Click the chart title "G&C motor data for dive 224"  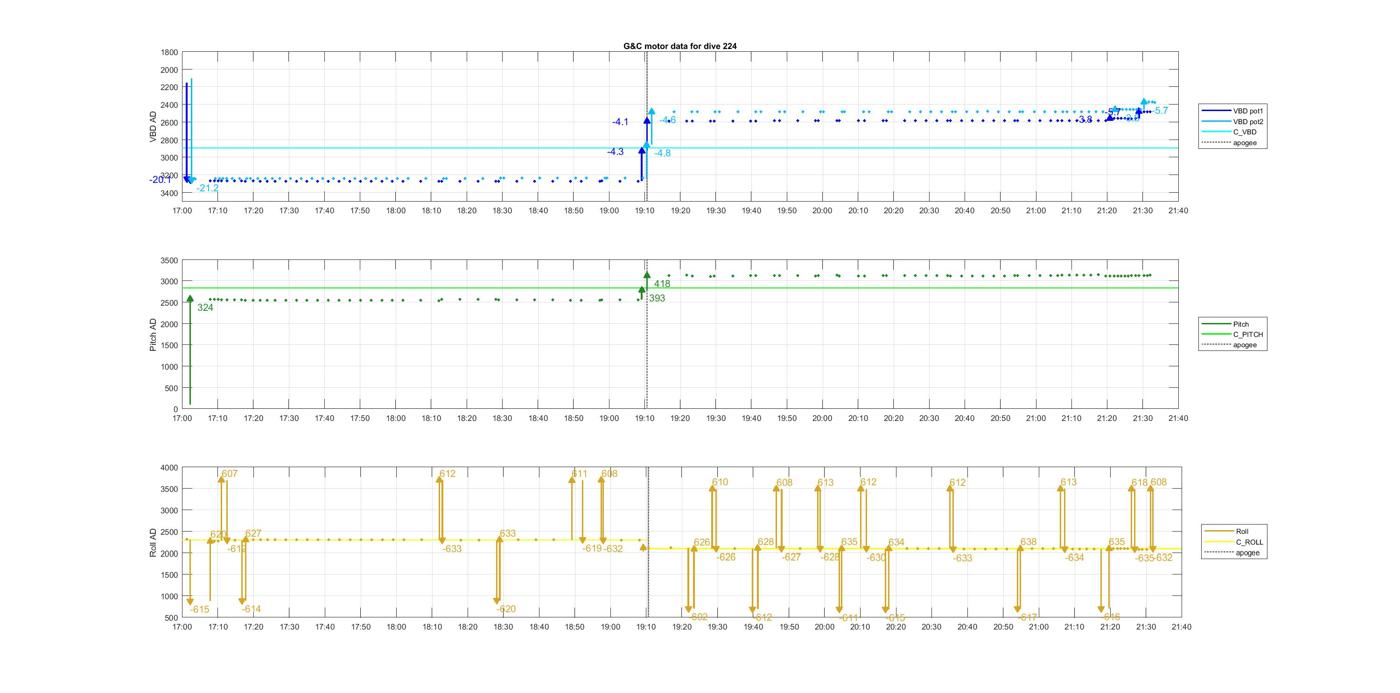(680, 46)
